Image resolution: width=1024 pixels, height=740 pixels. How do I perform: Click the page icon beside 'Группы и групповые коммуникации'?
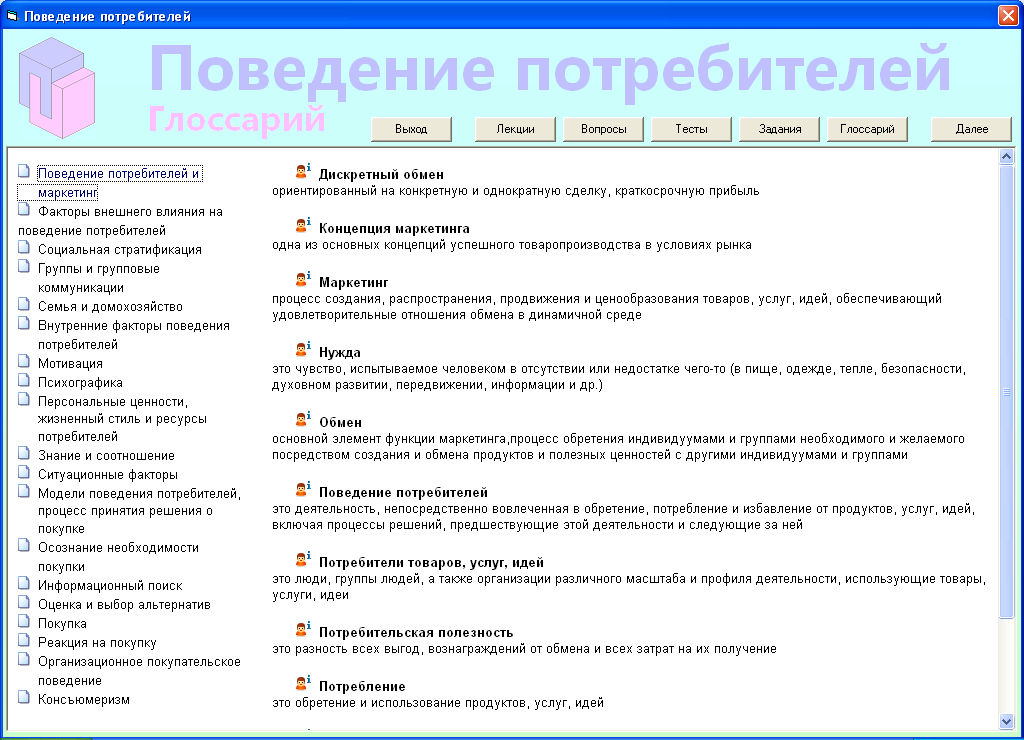tap(24, 266)
